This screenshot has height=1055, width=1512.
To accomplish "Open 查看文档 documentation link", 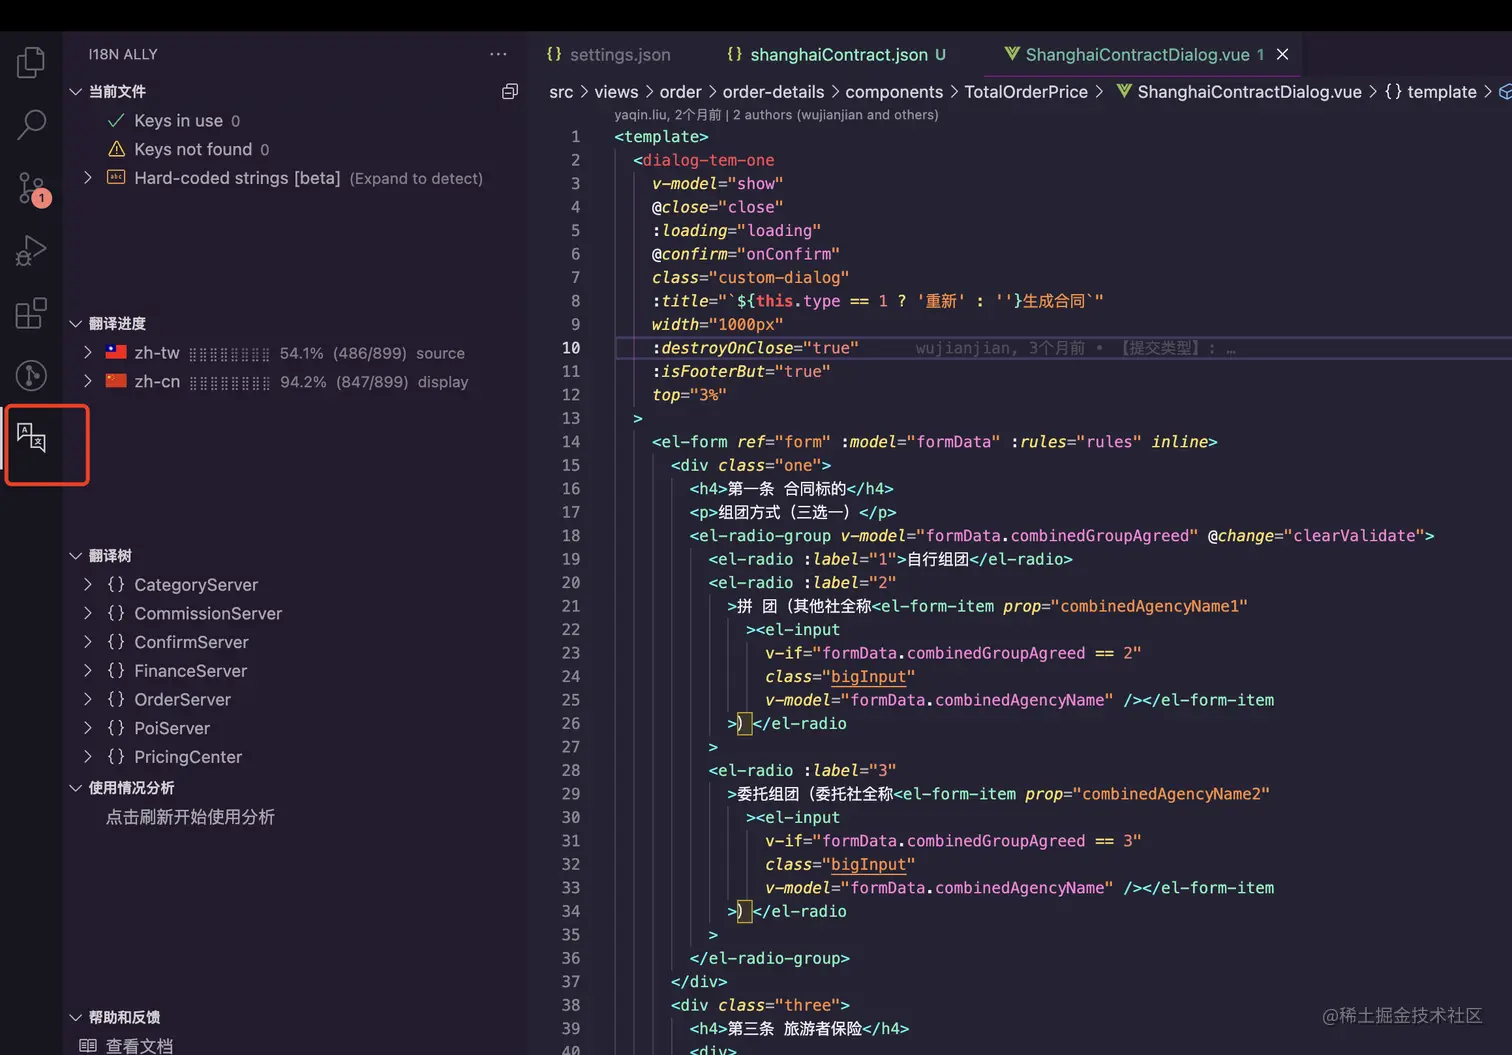I will coord(139,1045).
